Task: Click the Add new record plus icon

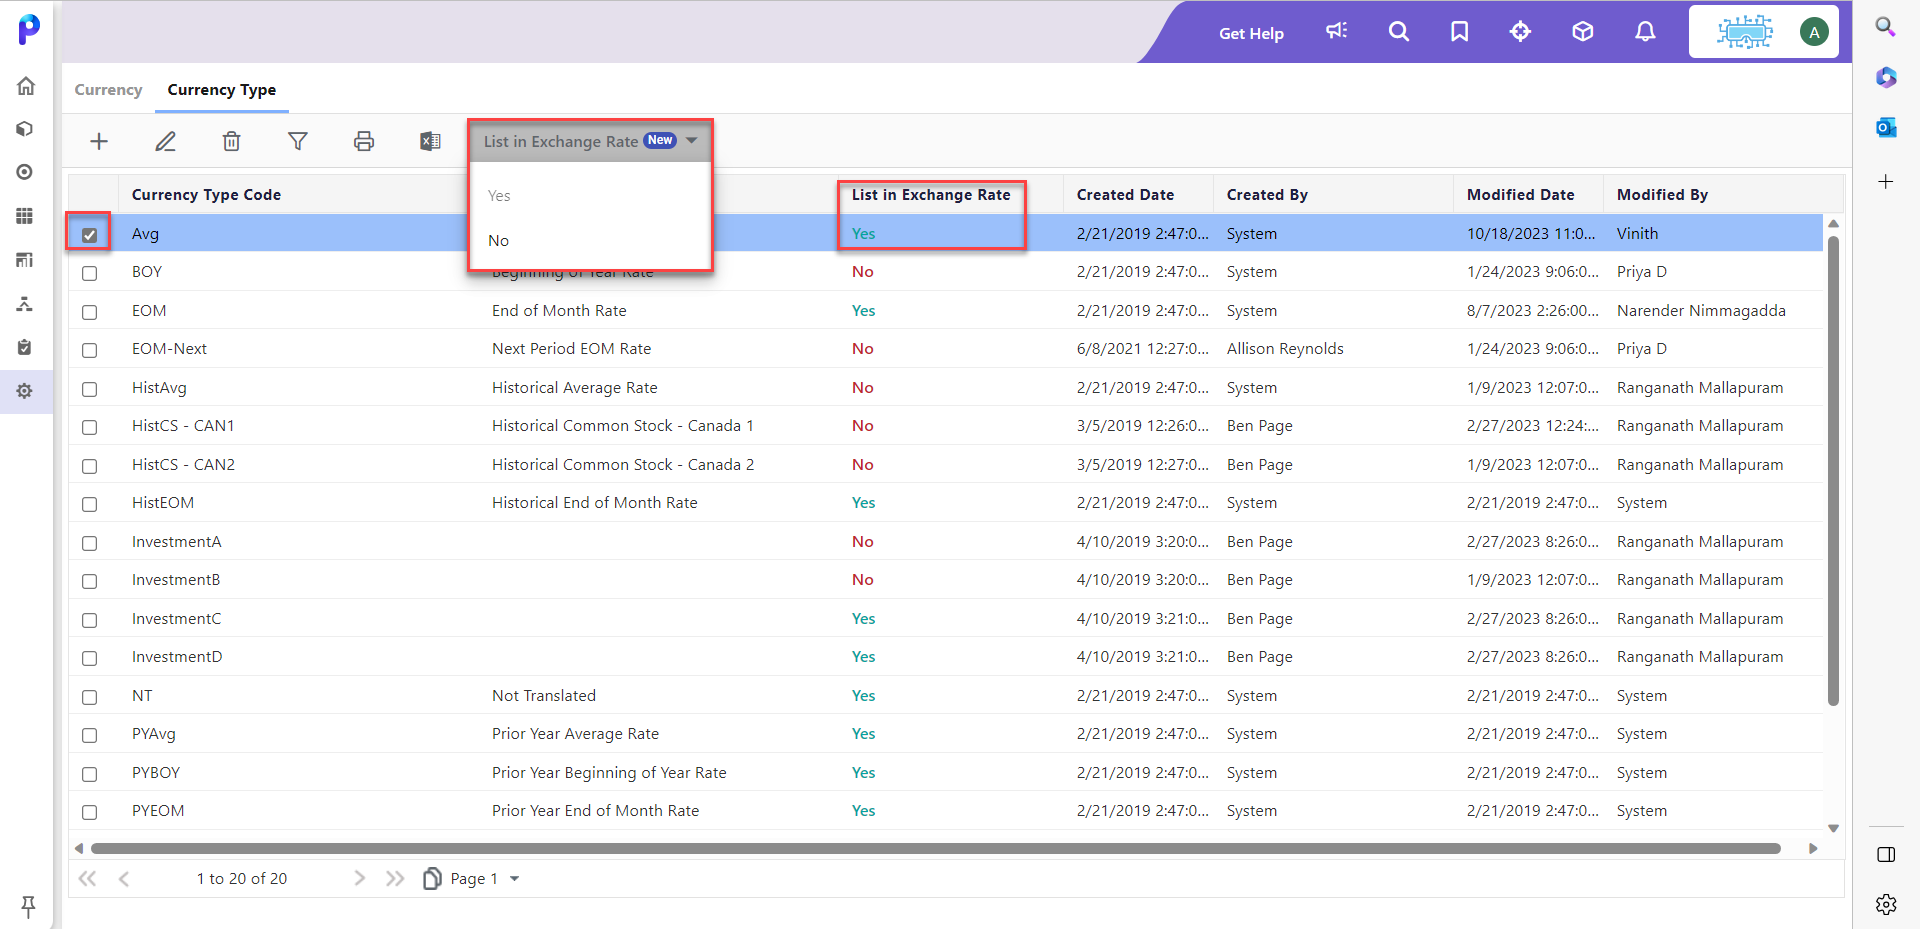Action: point(99,142)
